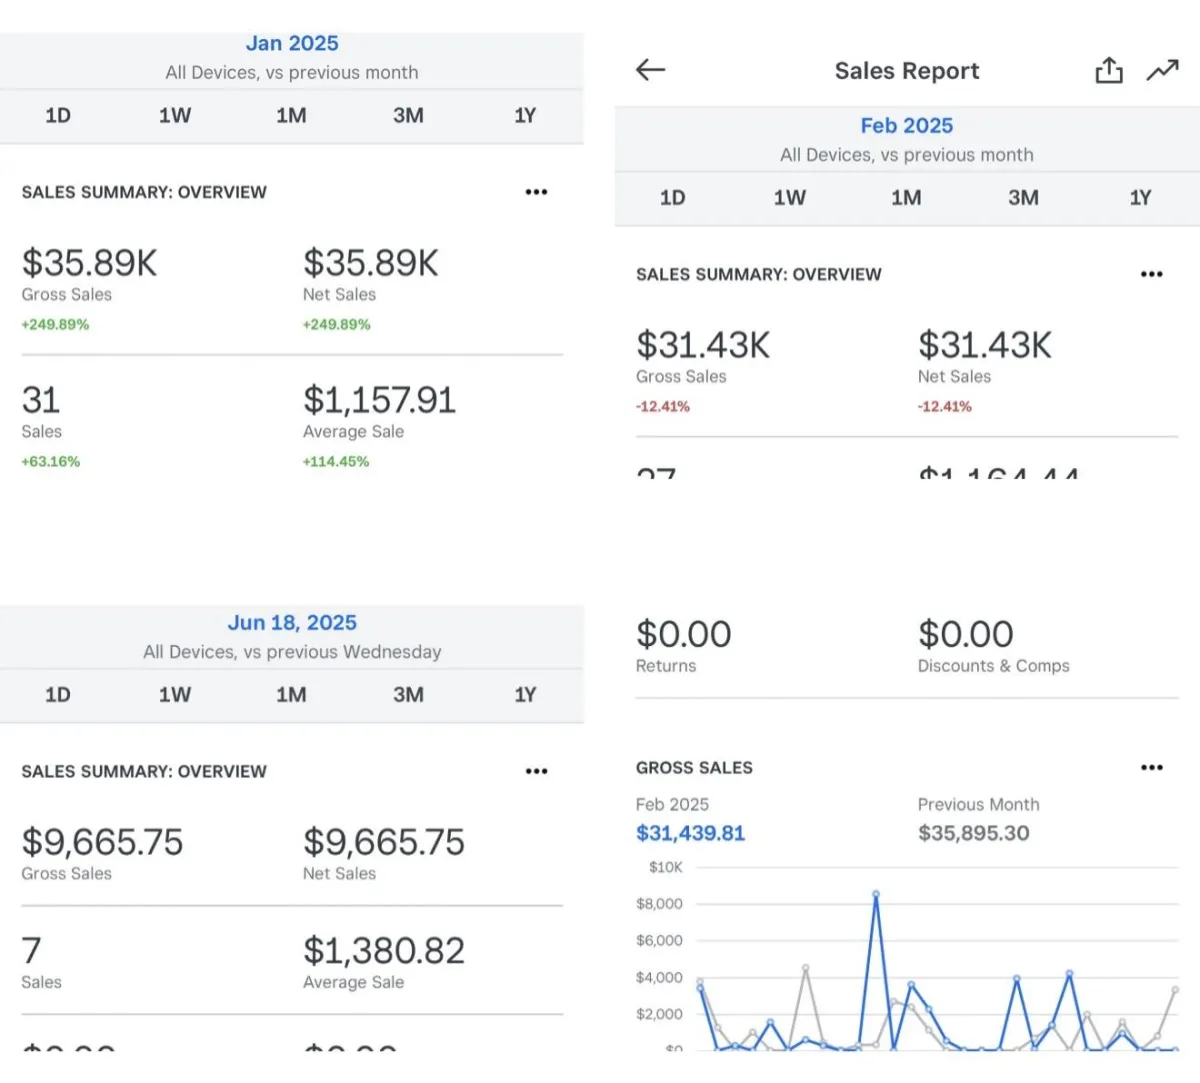Open the Feb 2025 date picker

(907, 125)
